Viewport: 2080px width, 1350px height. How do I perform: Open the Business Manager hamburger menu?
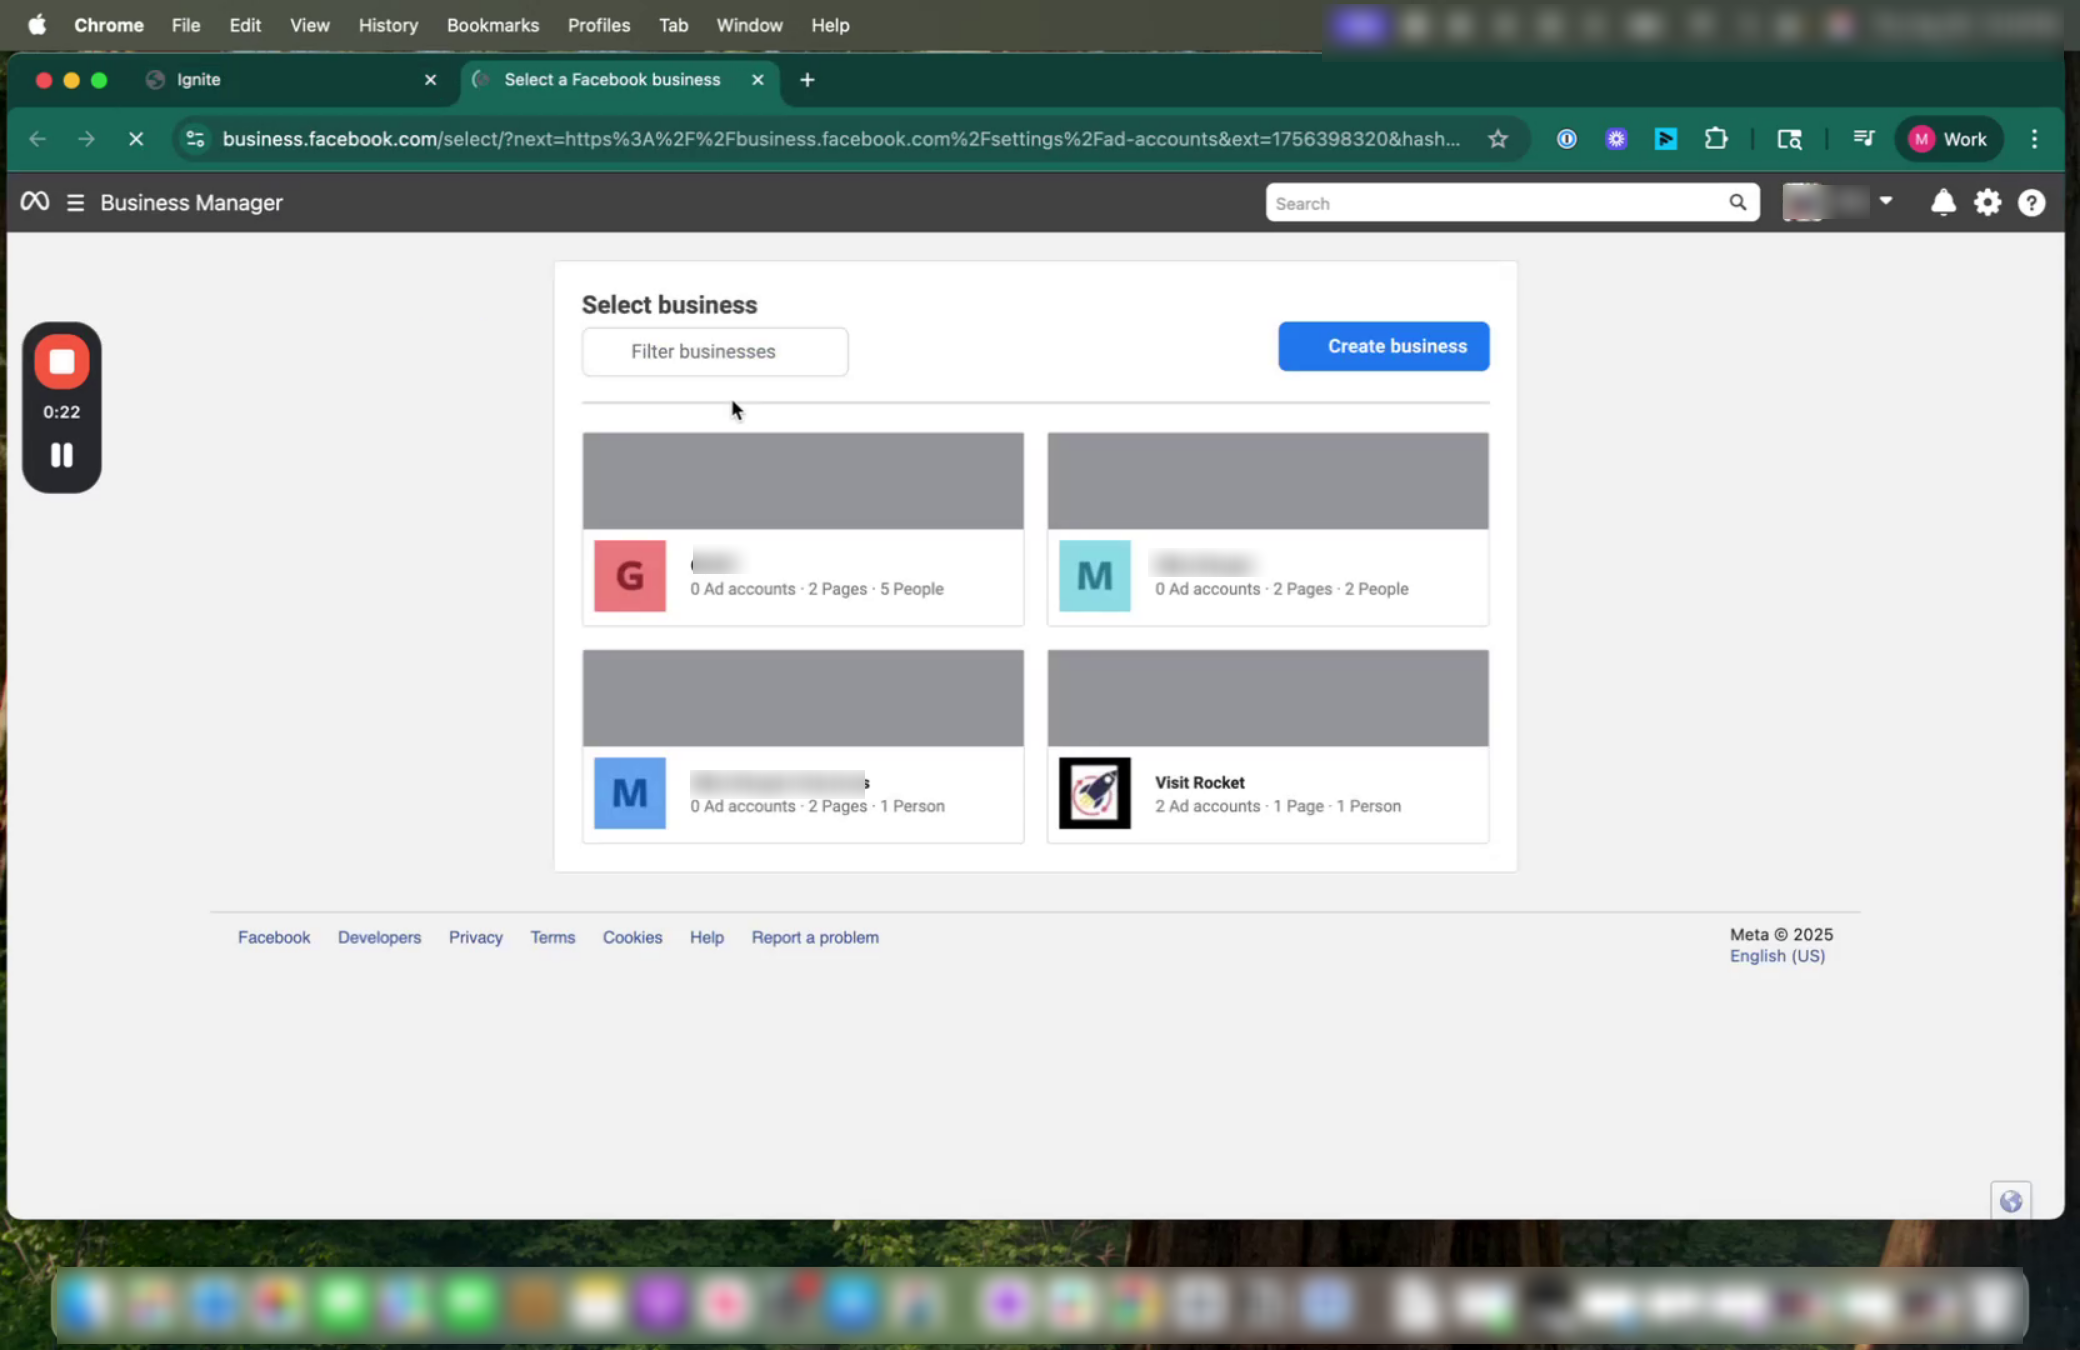75,203
